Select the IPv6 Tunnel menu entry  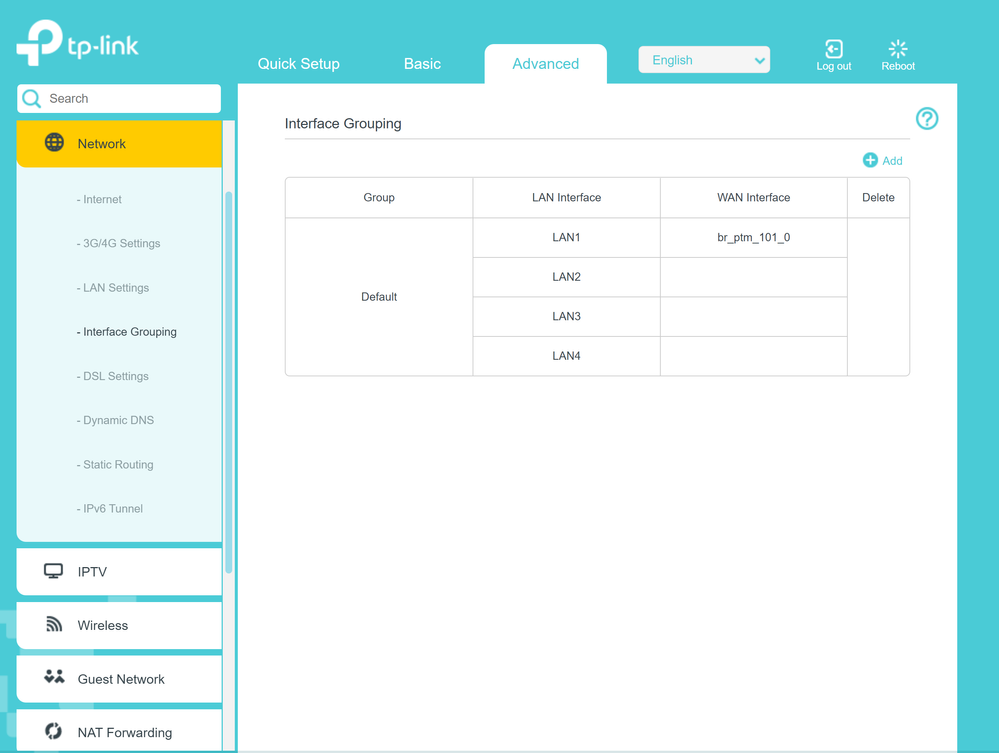click(111, 508)
